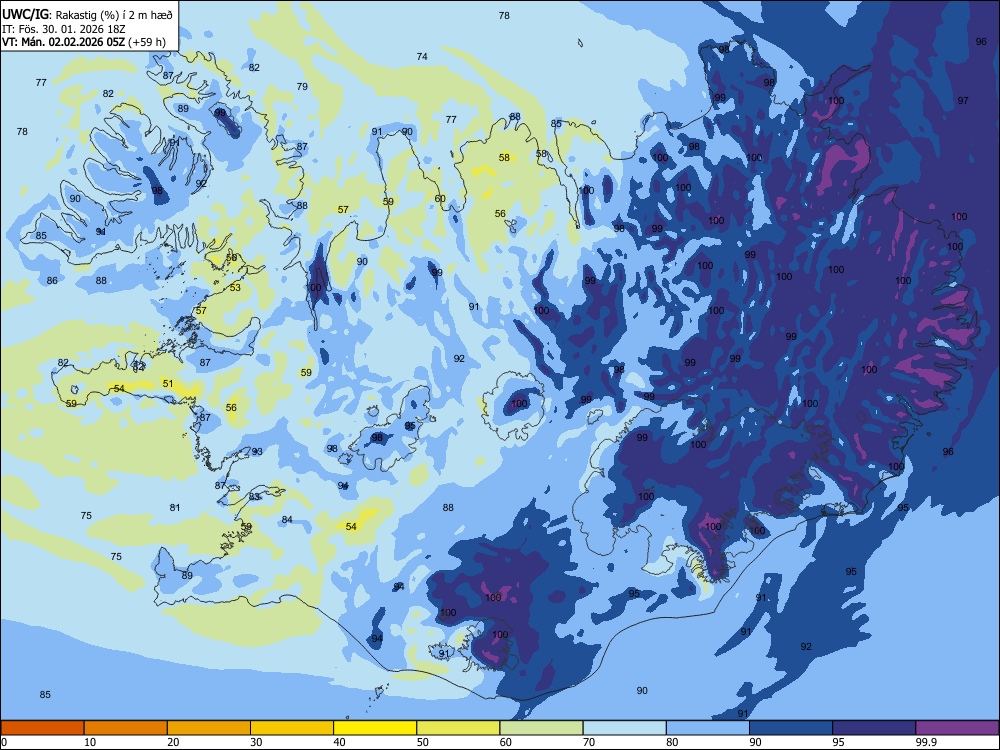1000x750 pixels.
Task: Click the map value '93'
Action: 257,452
